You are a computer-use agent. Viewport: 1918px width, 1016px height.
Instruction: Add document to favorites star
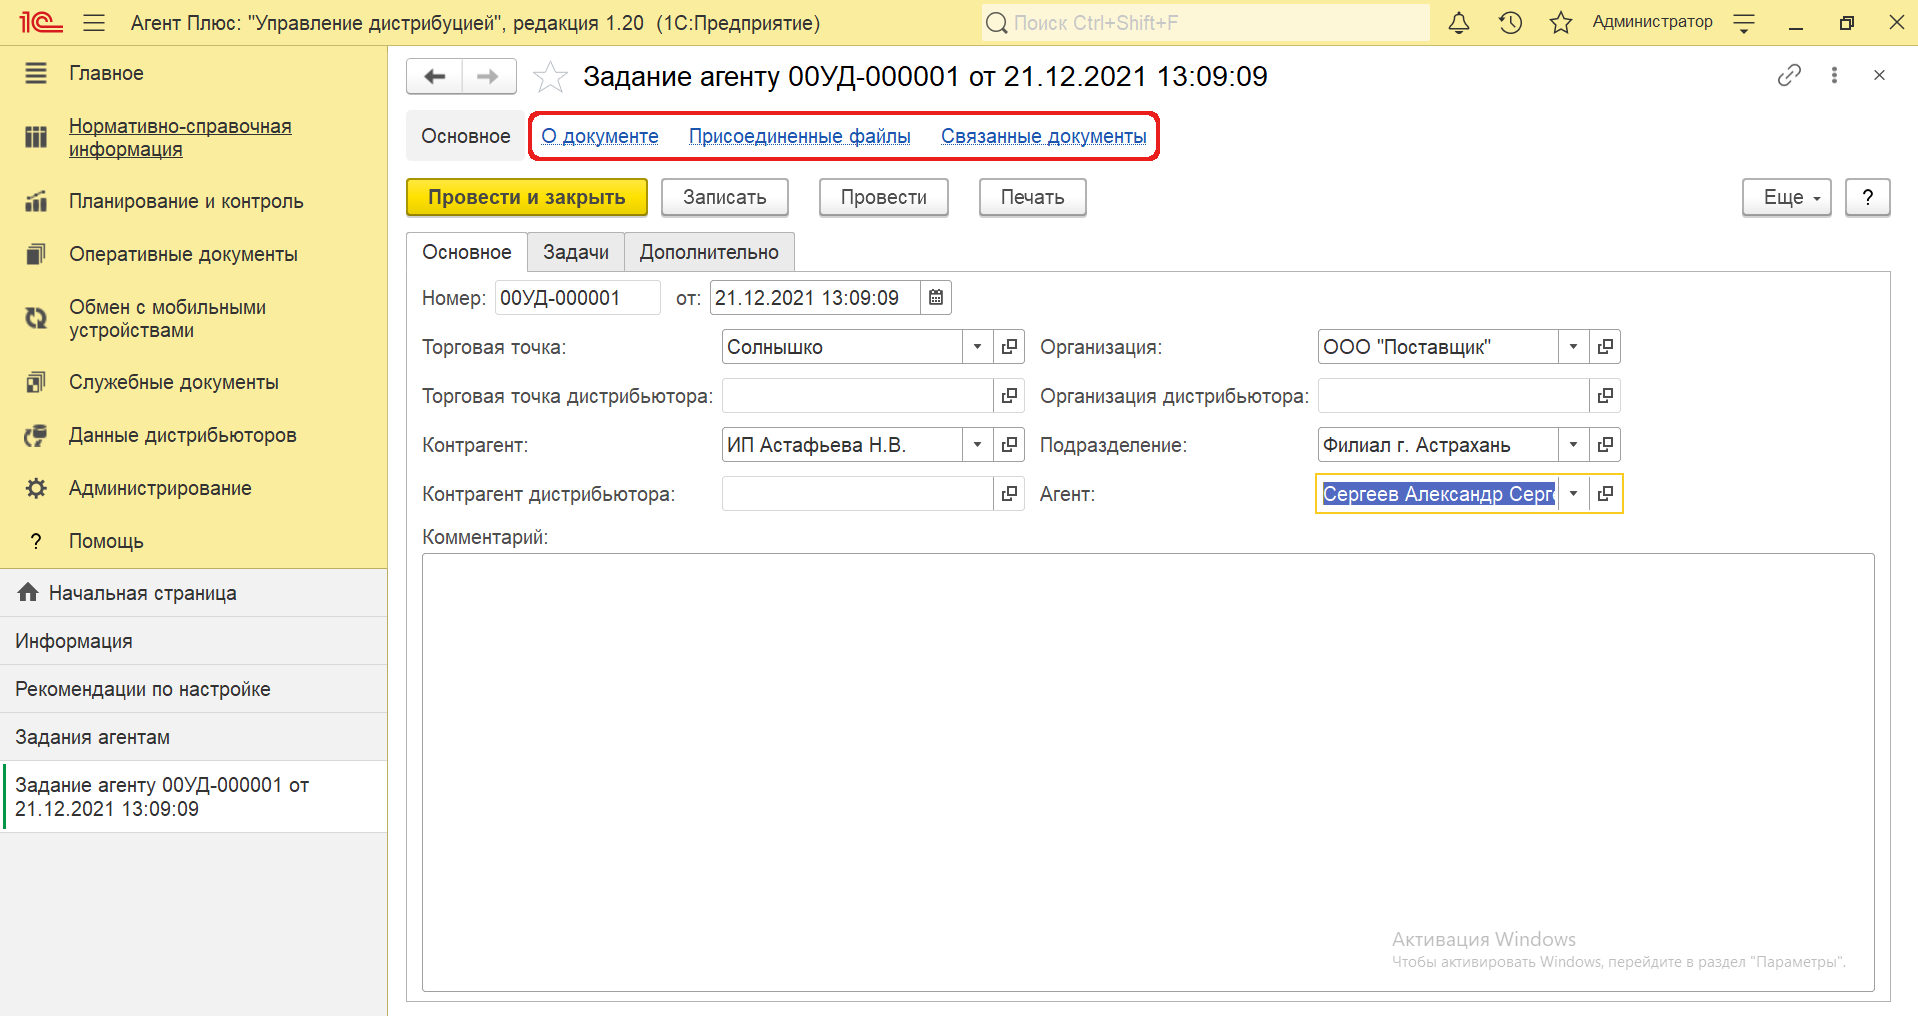click(550, 77)
